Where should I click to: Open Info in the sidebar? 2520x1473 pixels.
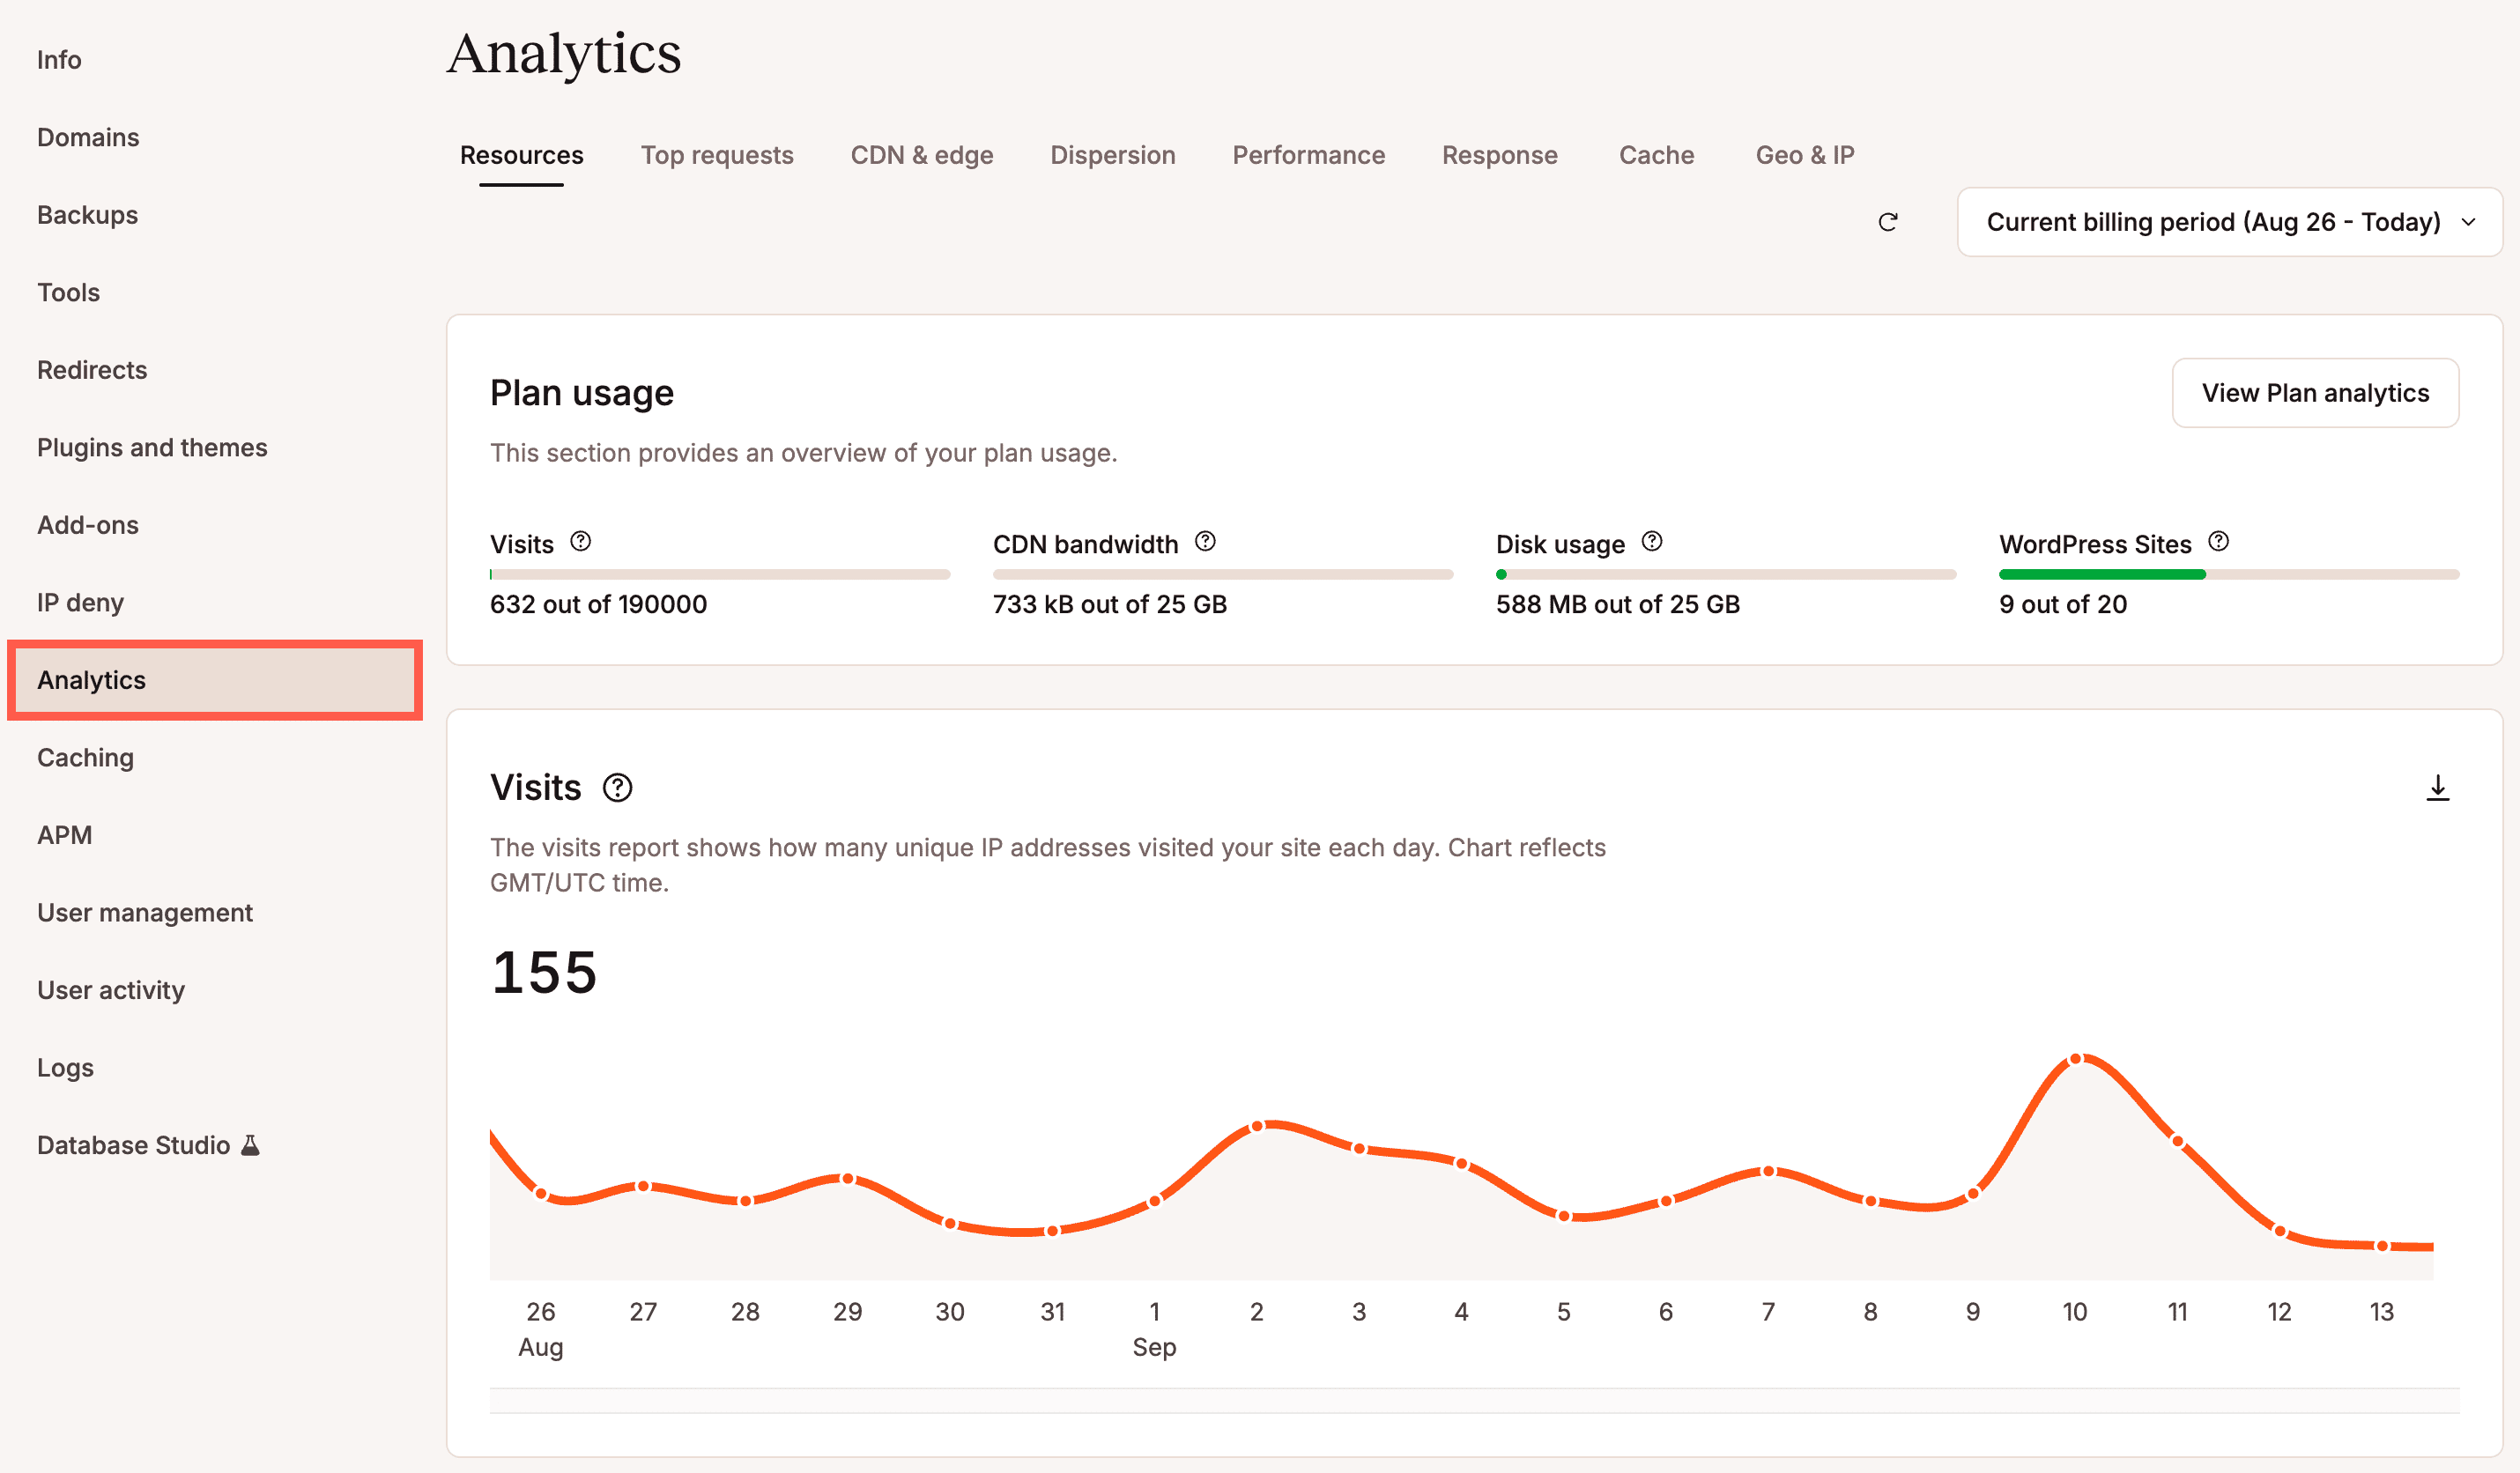(59, 60)
